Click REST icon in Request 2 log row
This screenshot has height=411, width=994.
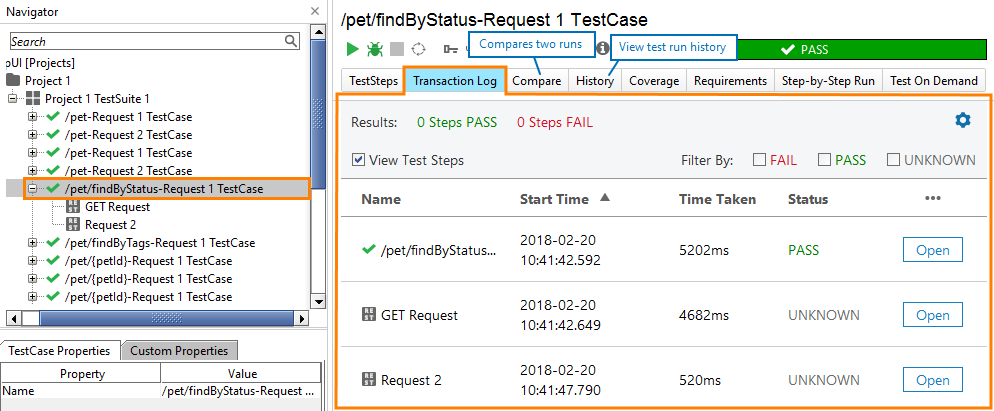(x=368, y=380)
